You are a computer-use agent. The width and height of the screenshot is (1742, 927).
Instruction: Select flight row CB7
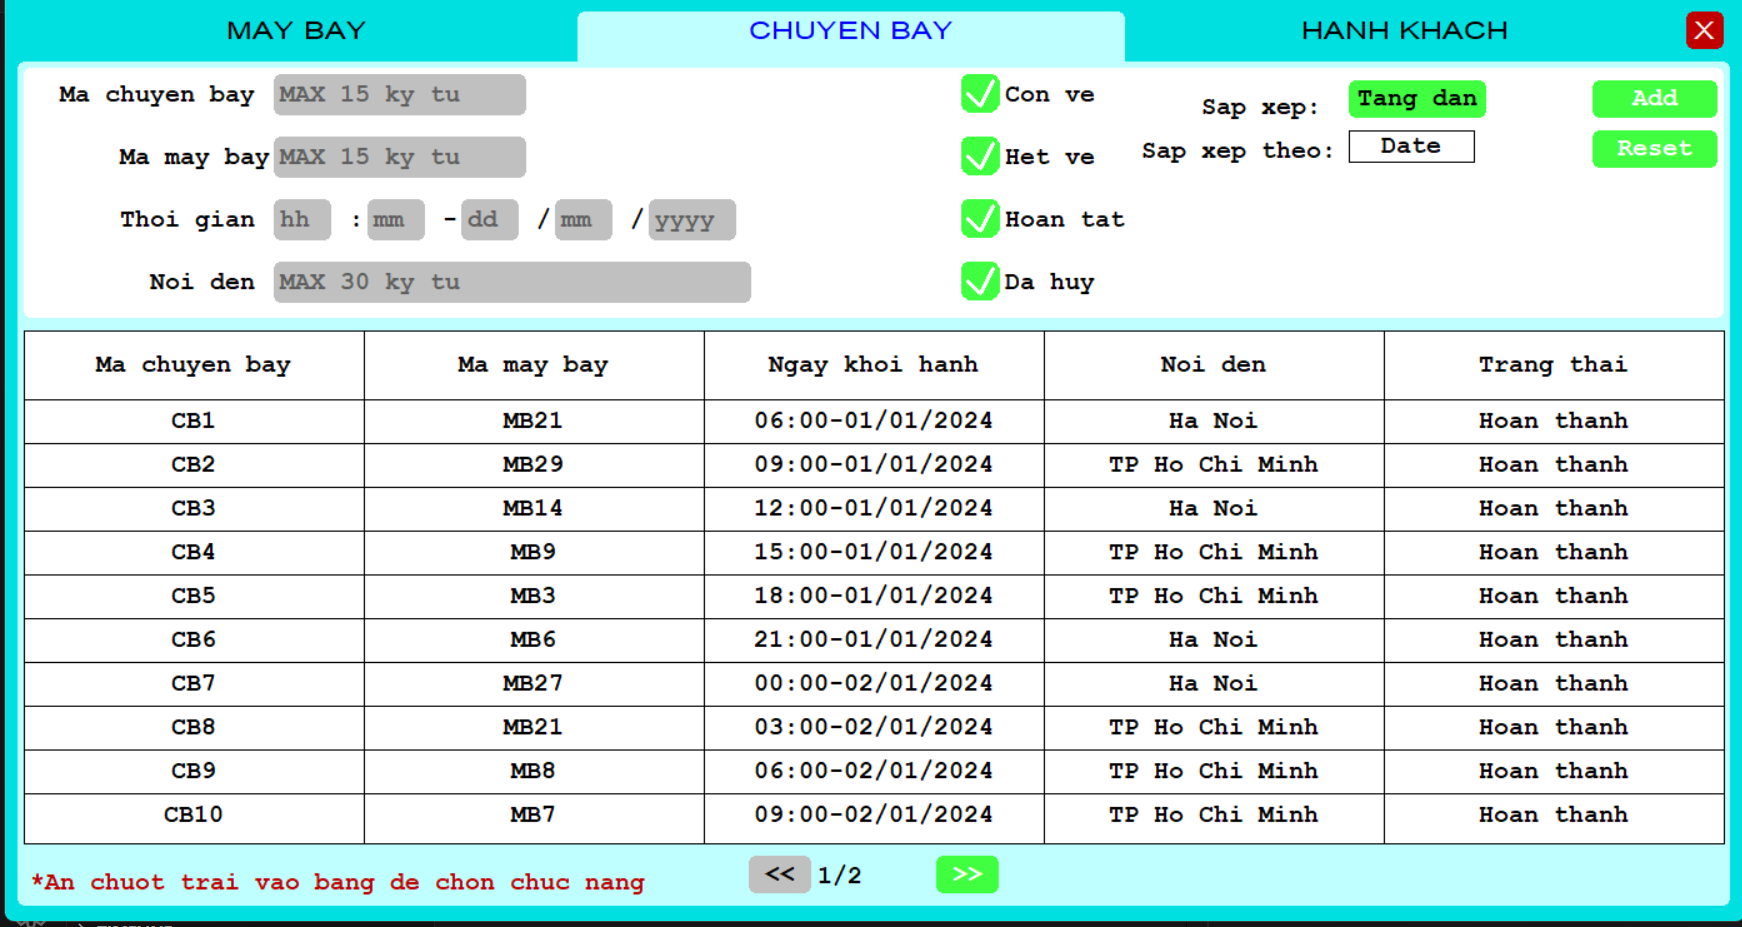tap(874, 684)
